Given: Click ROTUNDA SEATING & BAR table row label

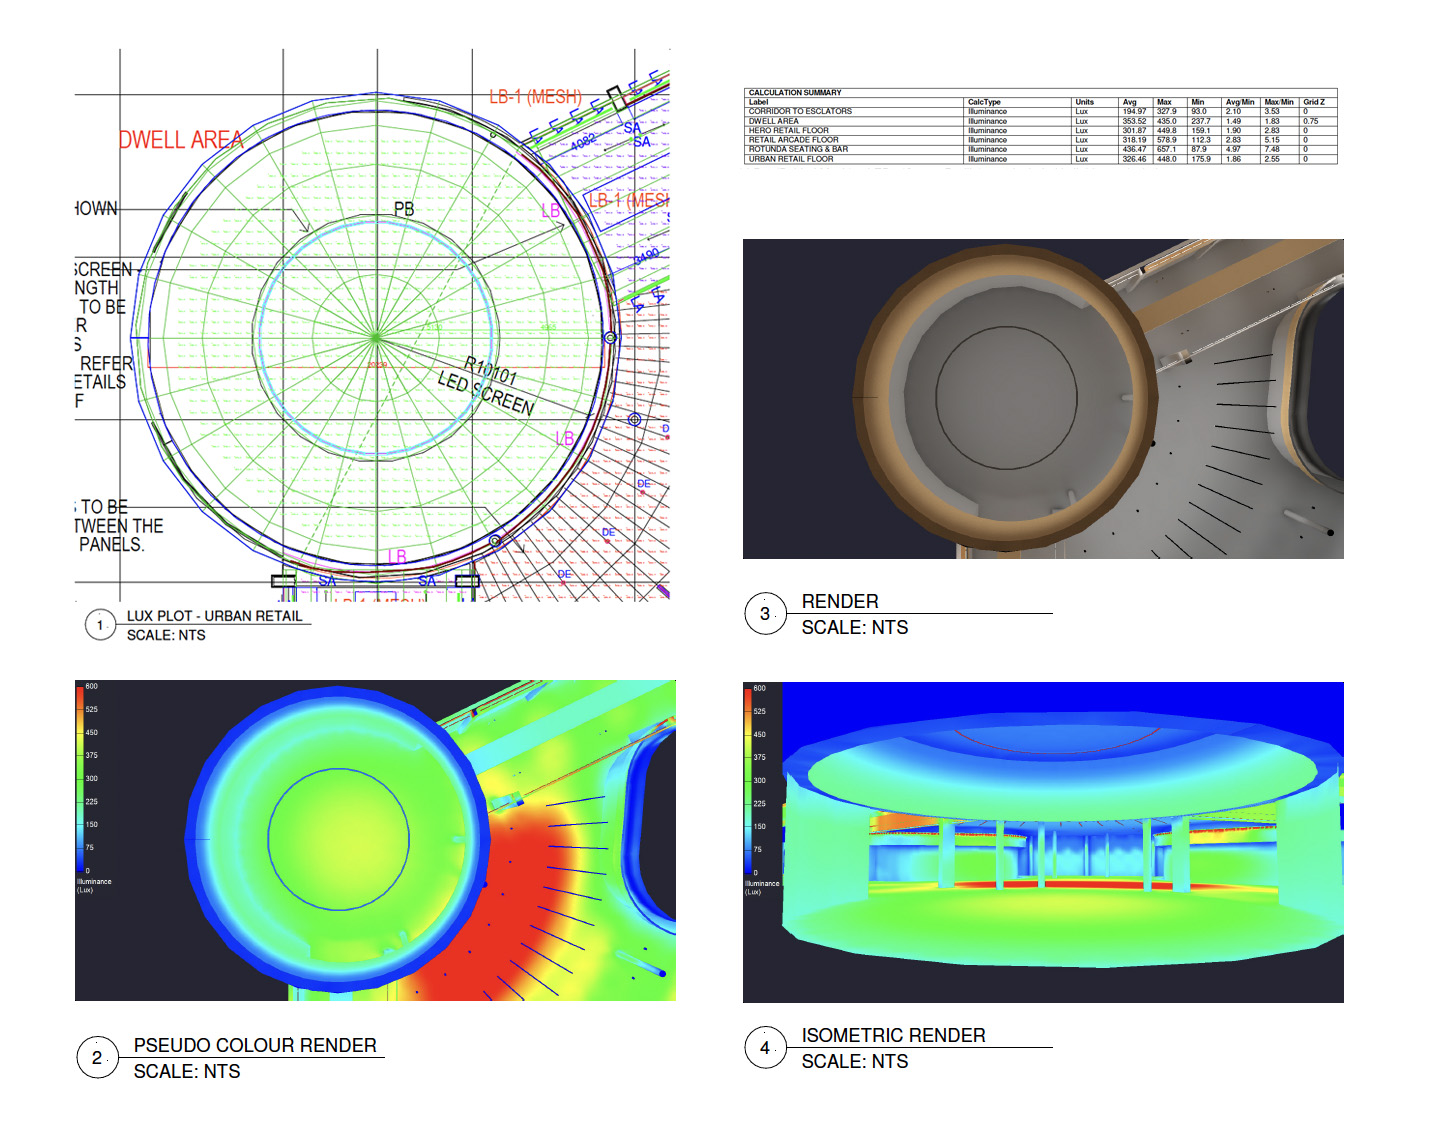Looking at the screenshot, I should point(798,149).
